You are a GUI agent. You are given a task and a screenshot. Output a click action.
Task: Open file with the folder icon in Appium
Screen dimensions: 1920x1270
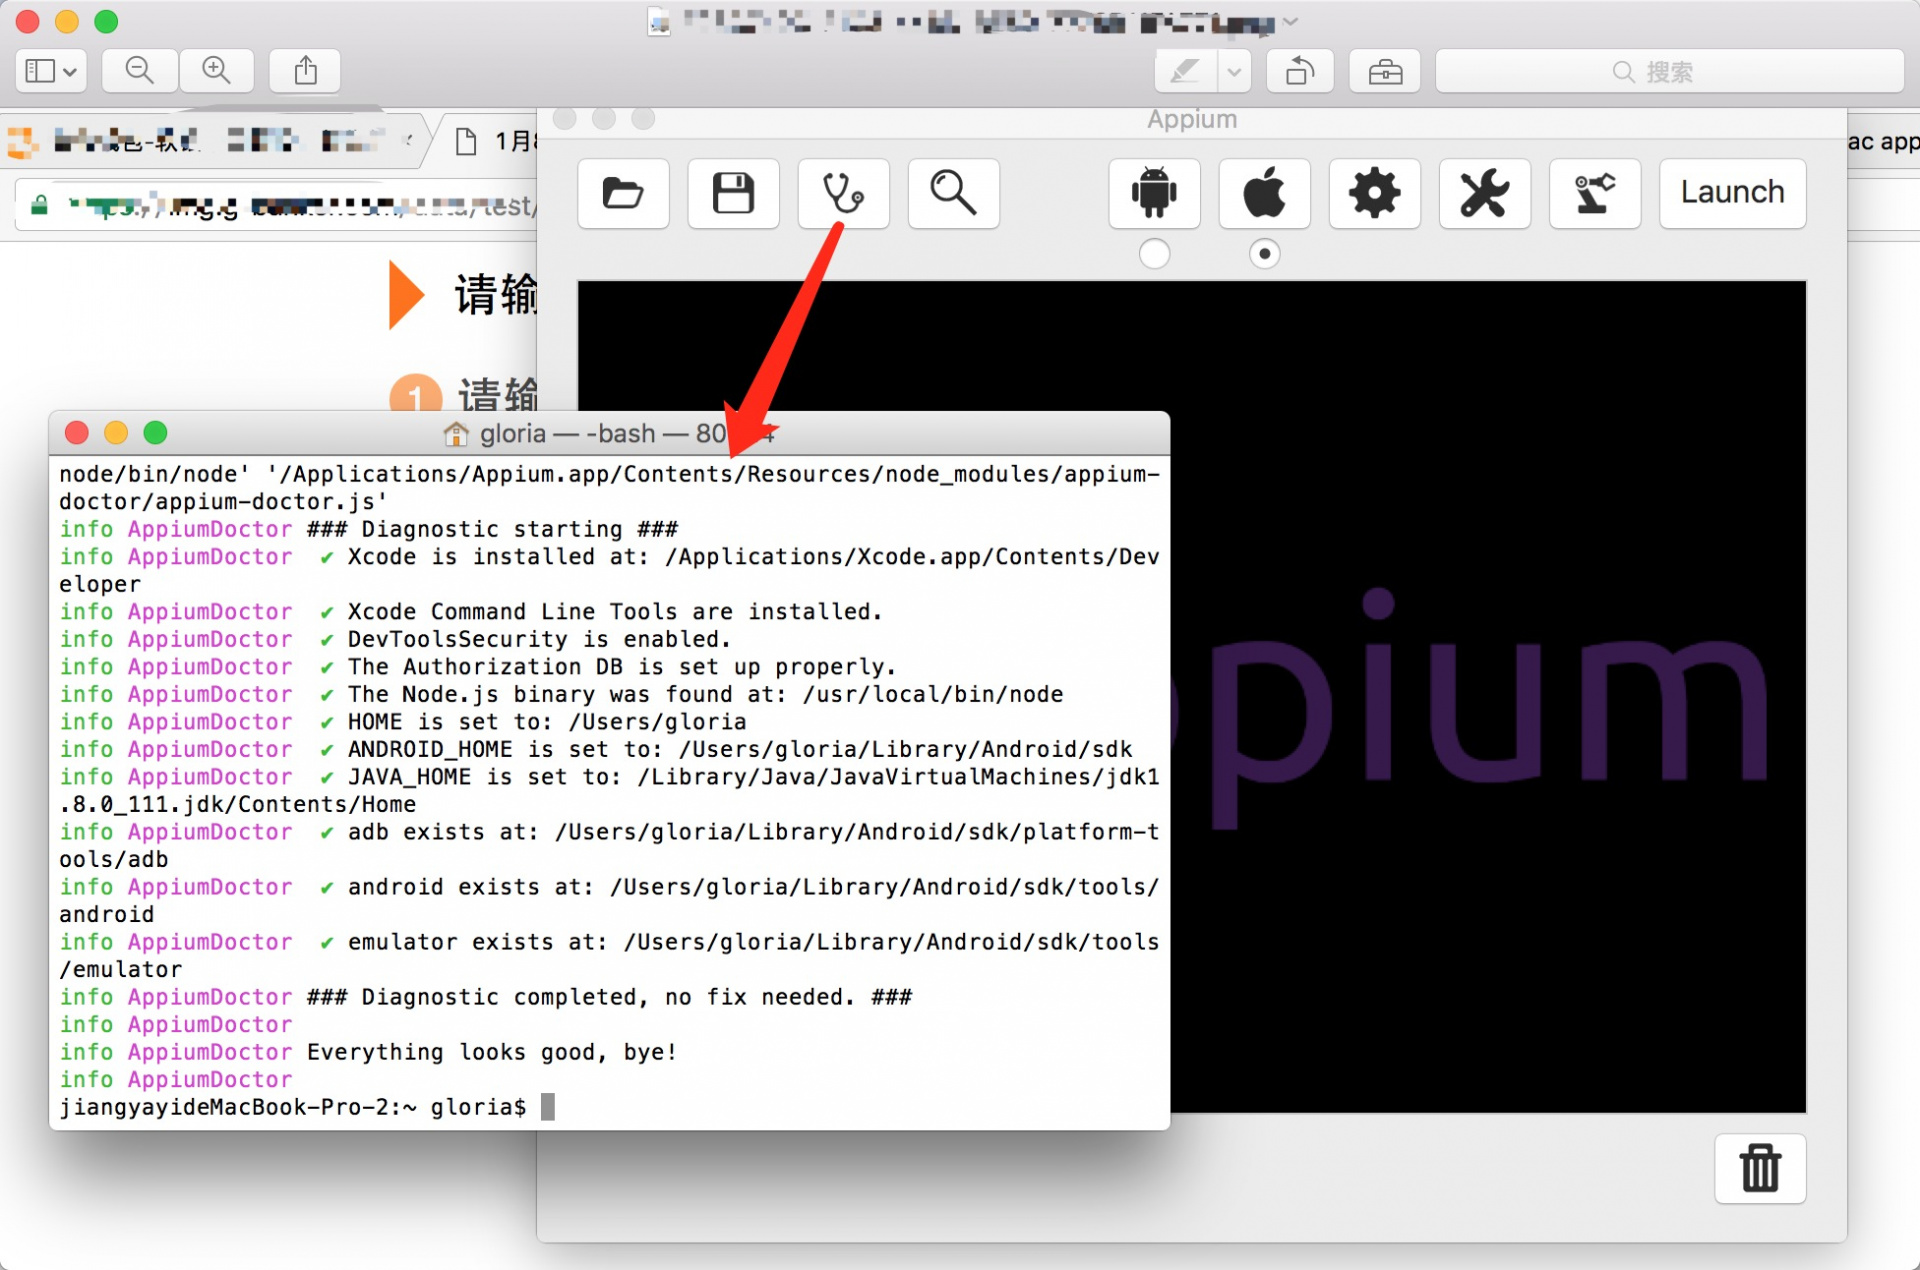623,193
